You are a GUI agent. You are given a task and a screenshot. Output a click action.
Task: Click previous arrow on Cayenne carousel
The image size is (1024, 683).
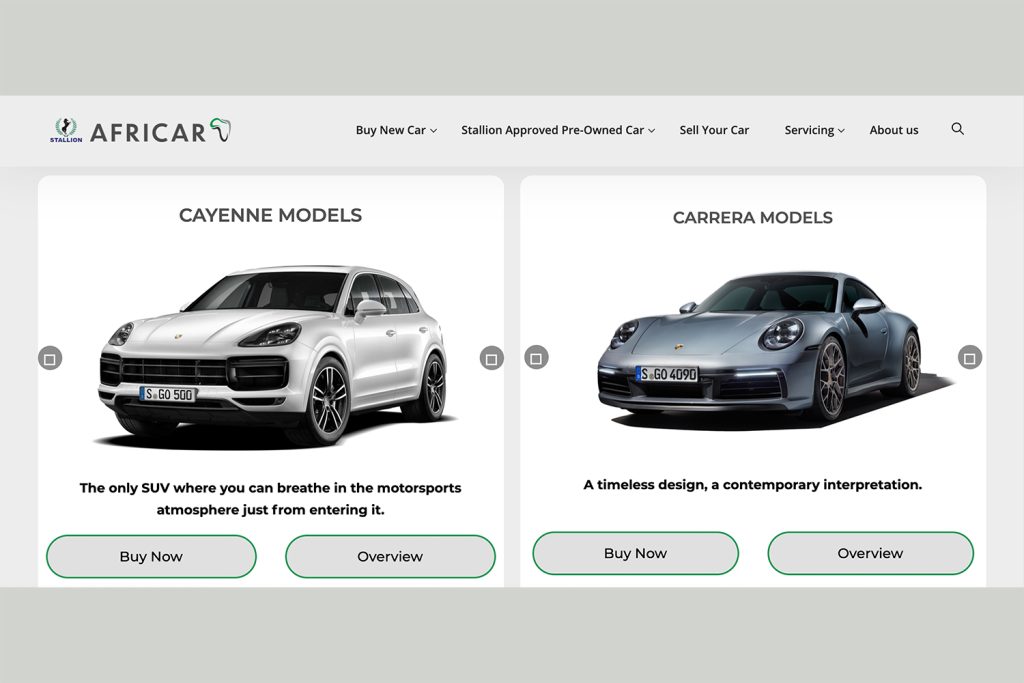pos(50,358)
